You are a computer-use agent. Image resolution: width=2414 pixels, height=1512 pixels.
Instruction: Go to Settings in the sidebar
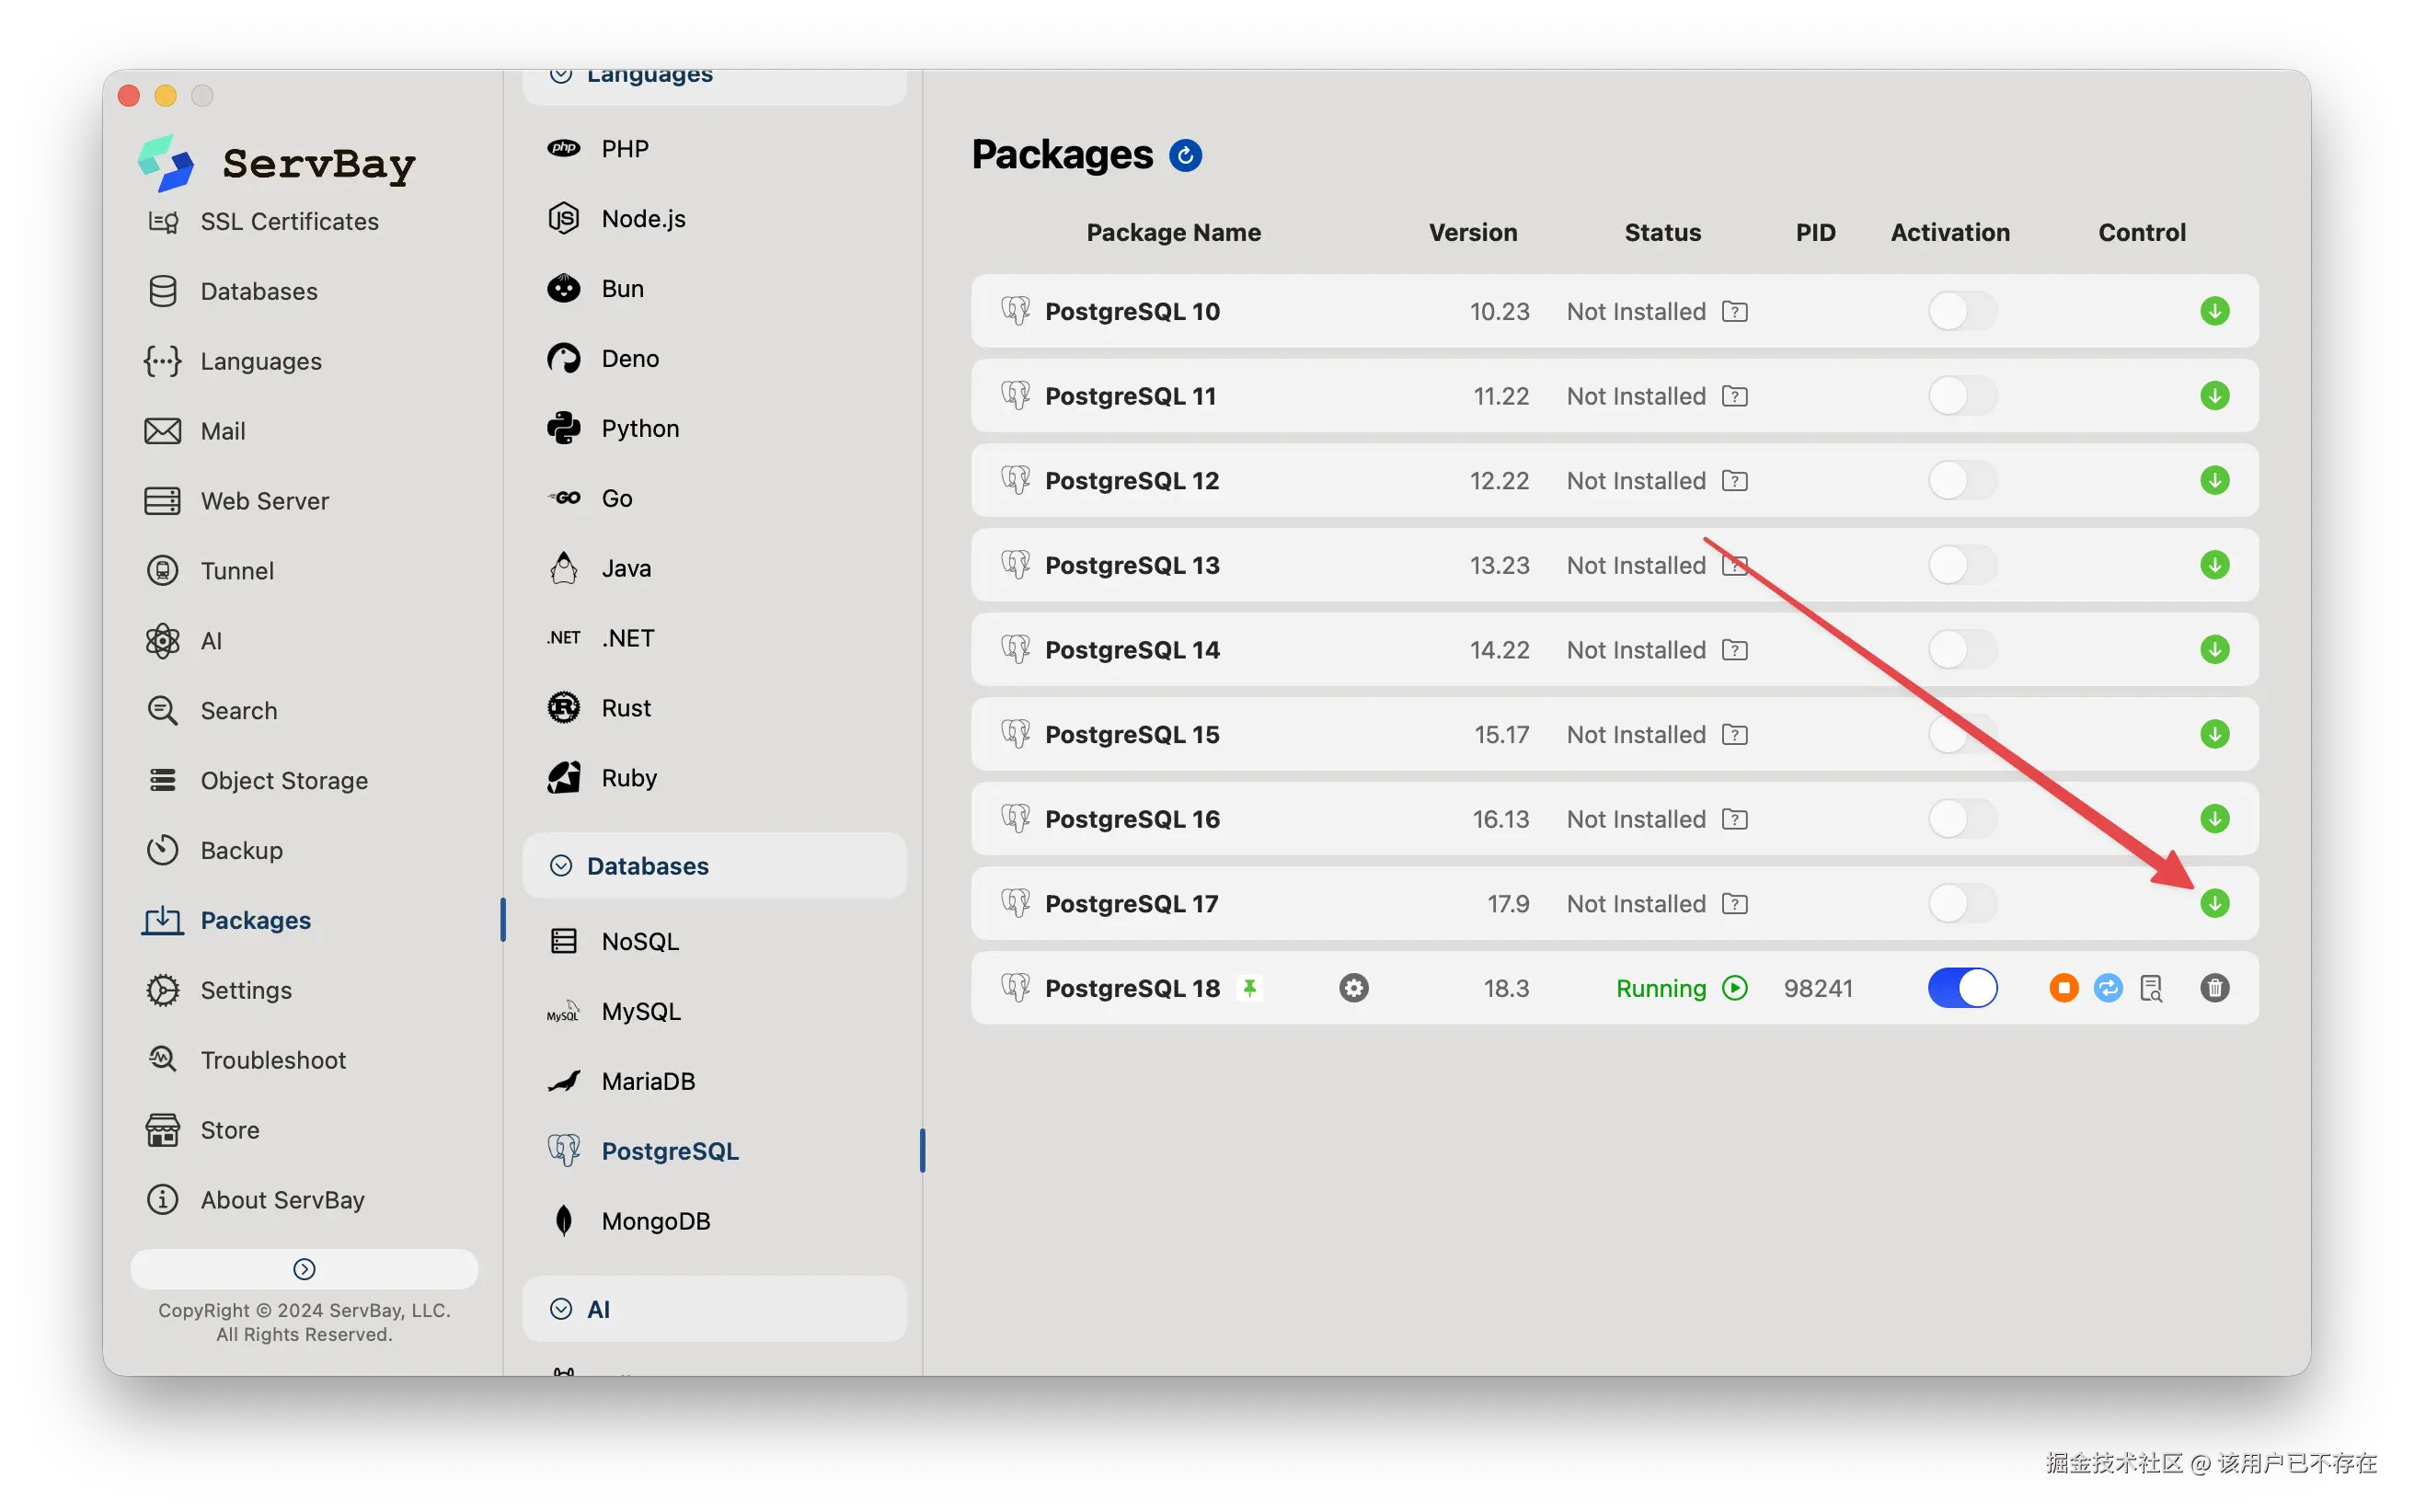point(245,990)
